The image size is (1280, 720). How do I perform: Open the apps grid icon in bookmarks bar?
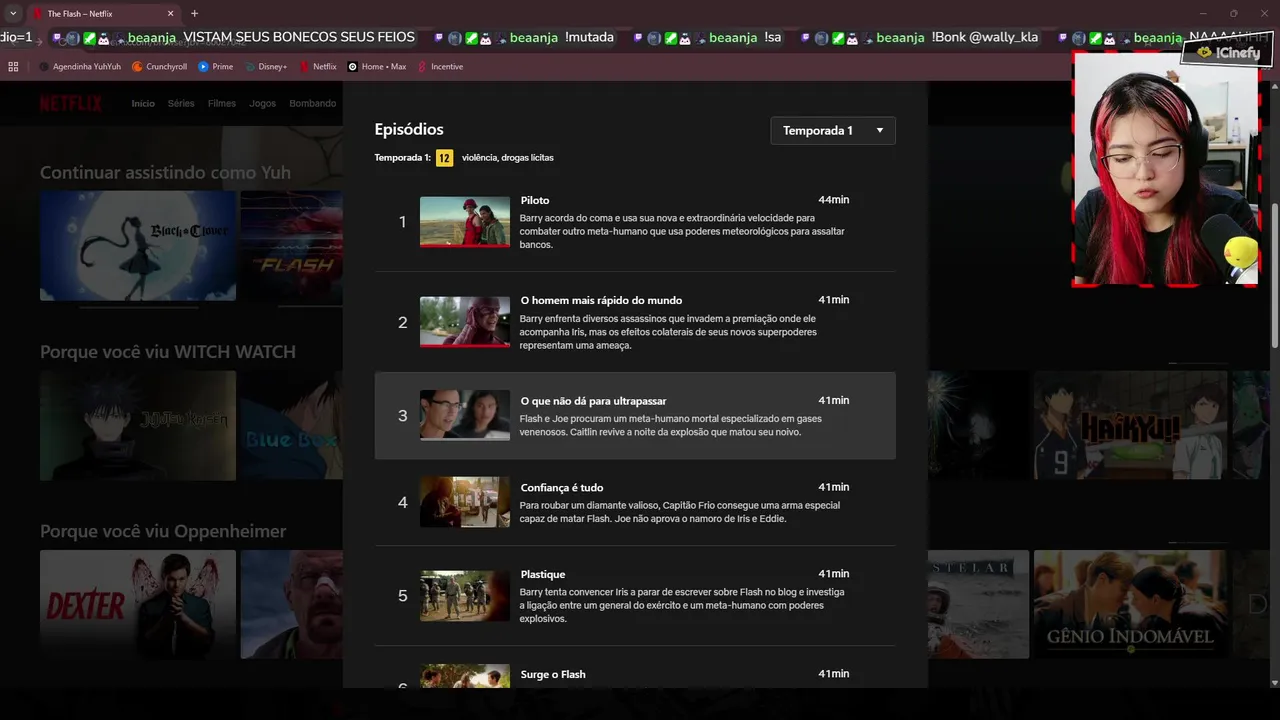[13, 67]
